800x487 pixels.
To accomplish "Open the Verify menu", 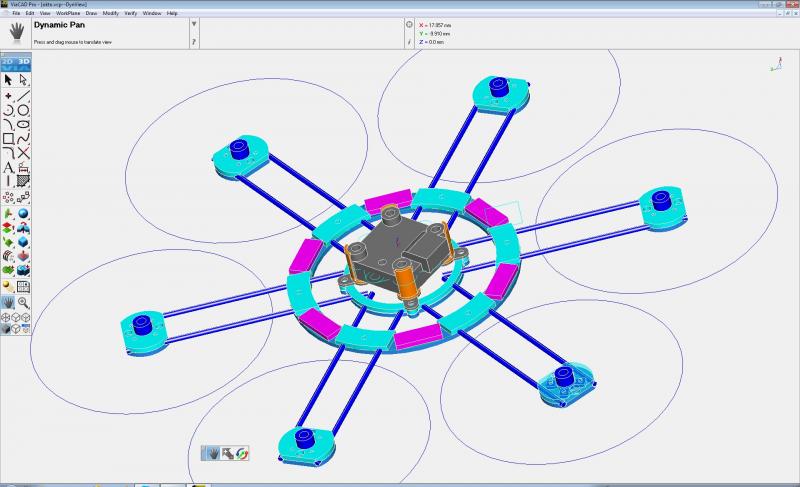I will click(x=131, y=13).
